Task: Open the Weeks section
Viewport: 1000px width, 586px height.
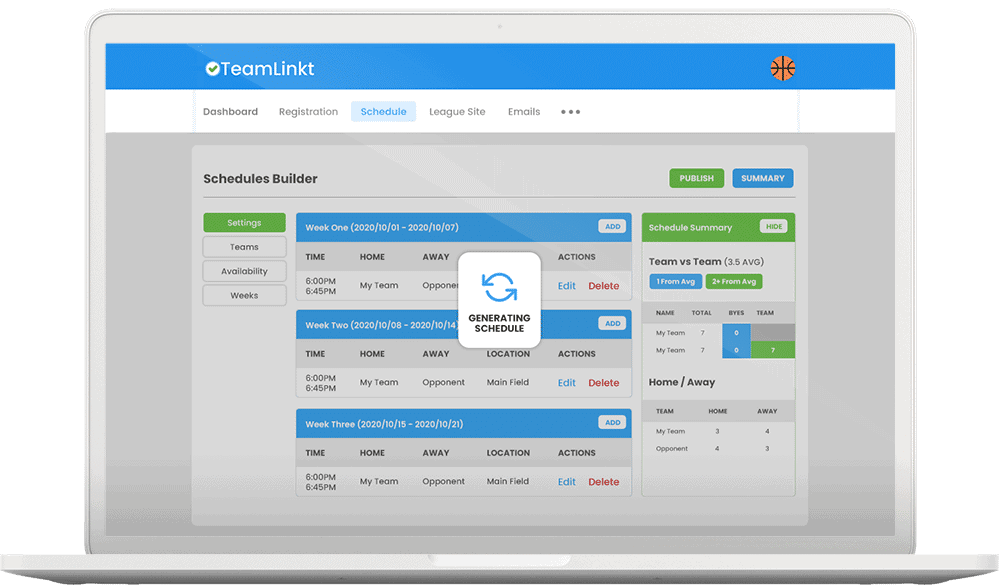Action: coord(244,295)
